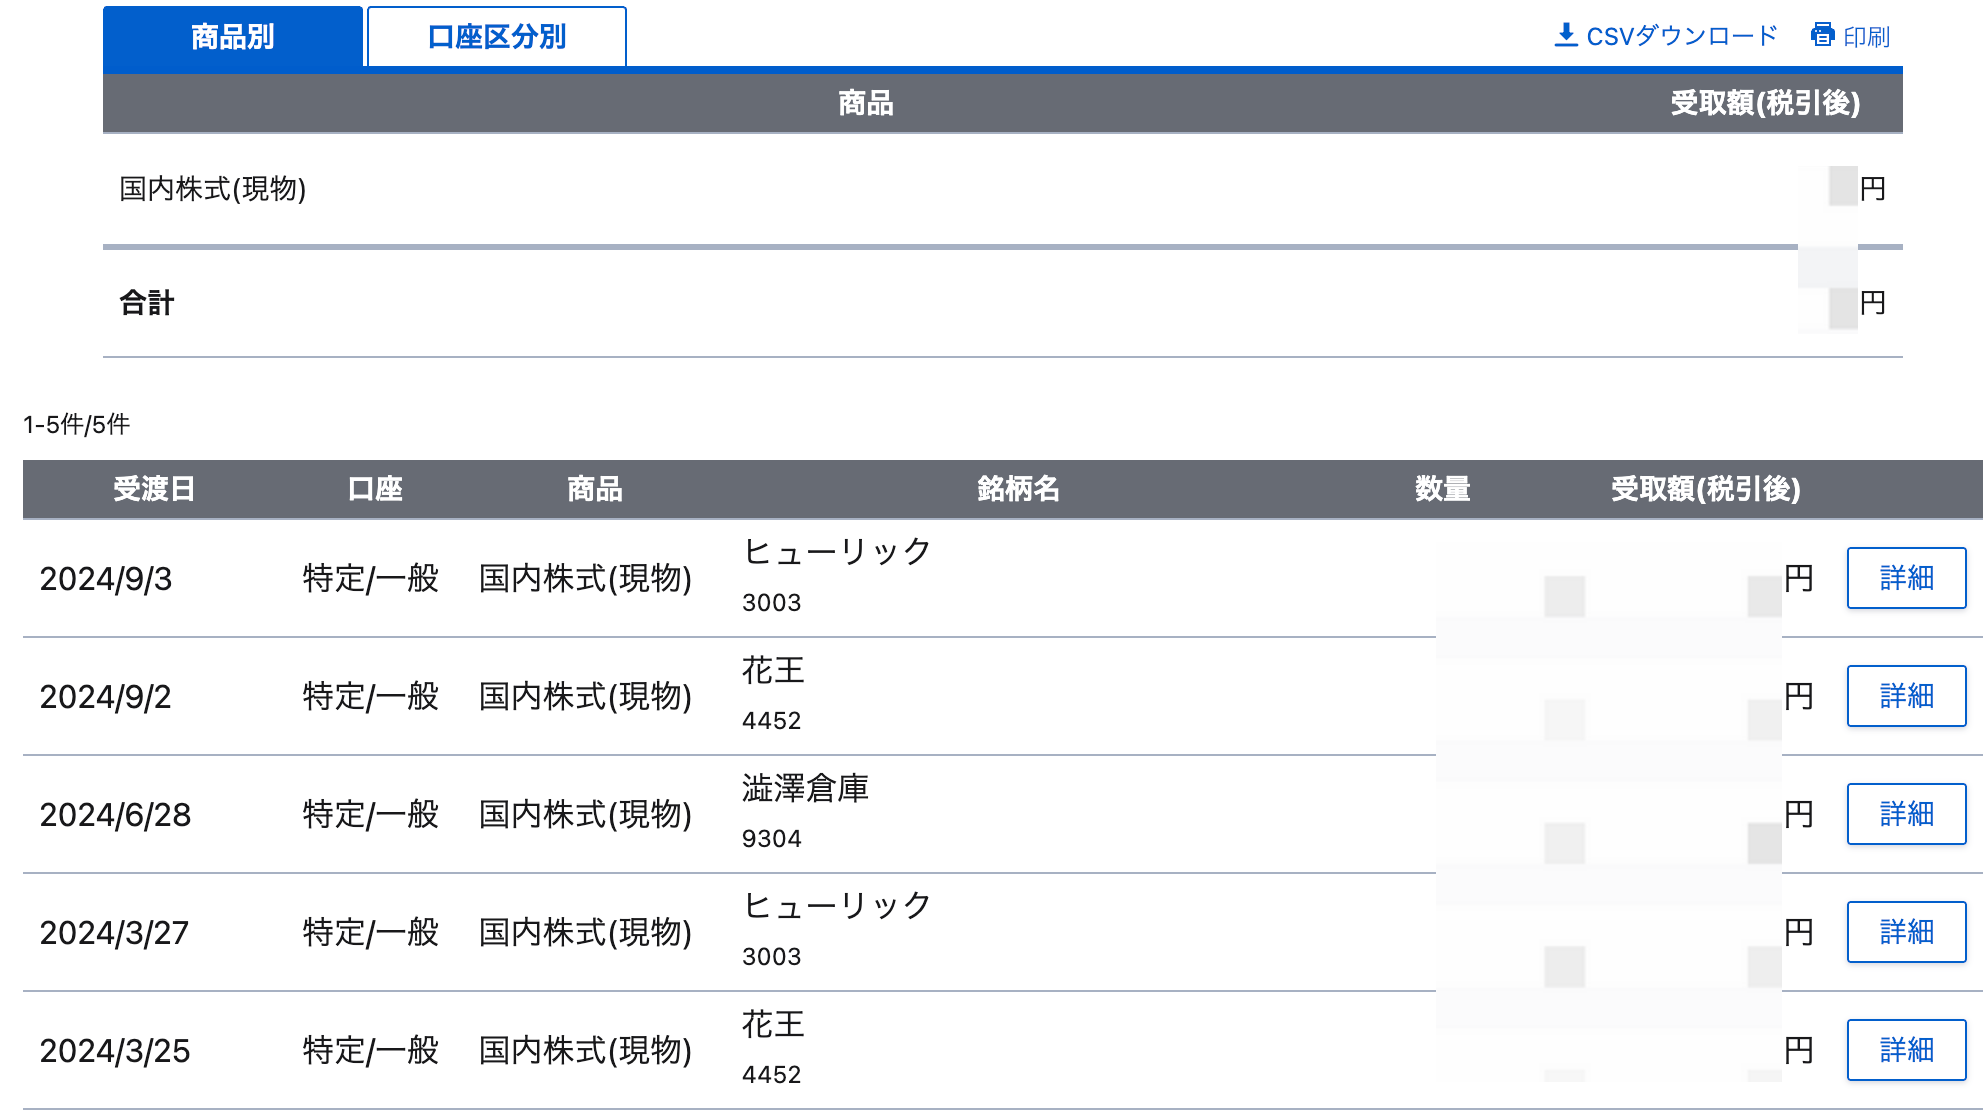Click the 口座 column header

pos(375,489)
